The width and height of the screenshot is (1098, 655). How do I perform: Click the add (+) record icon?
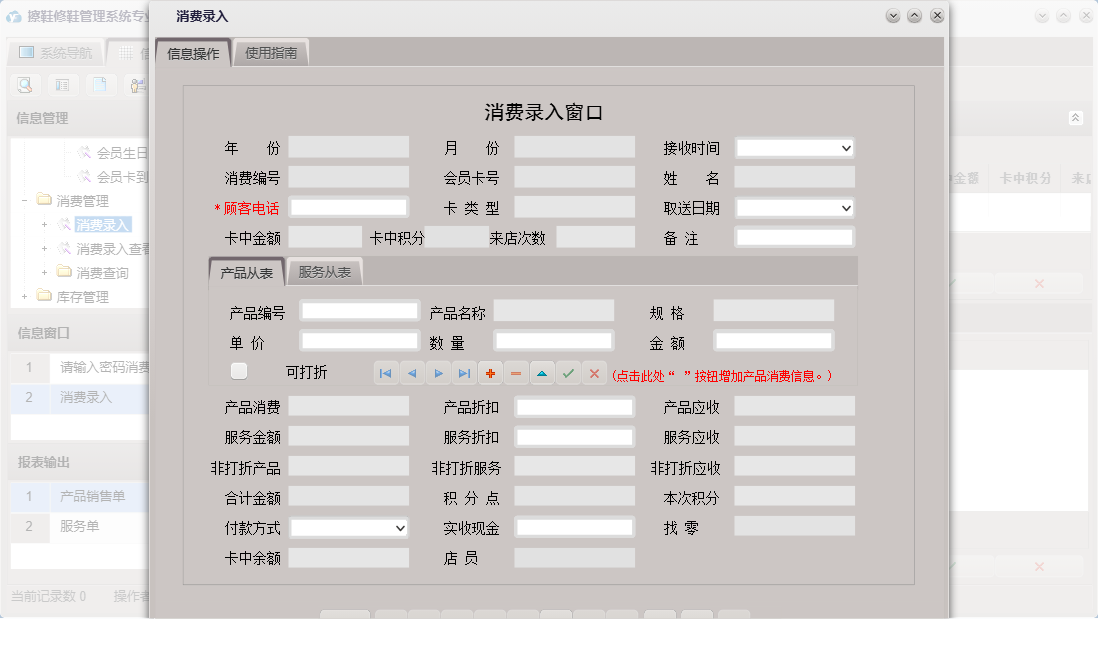[489, 372]
